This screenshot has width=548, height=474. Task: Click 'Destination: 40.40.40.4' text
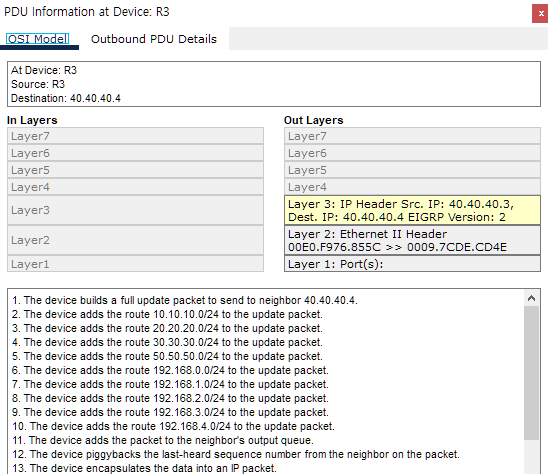[x=66, y=98]
